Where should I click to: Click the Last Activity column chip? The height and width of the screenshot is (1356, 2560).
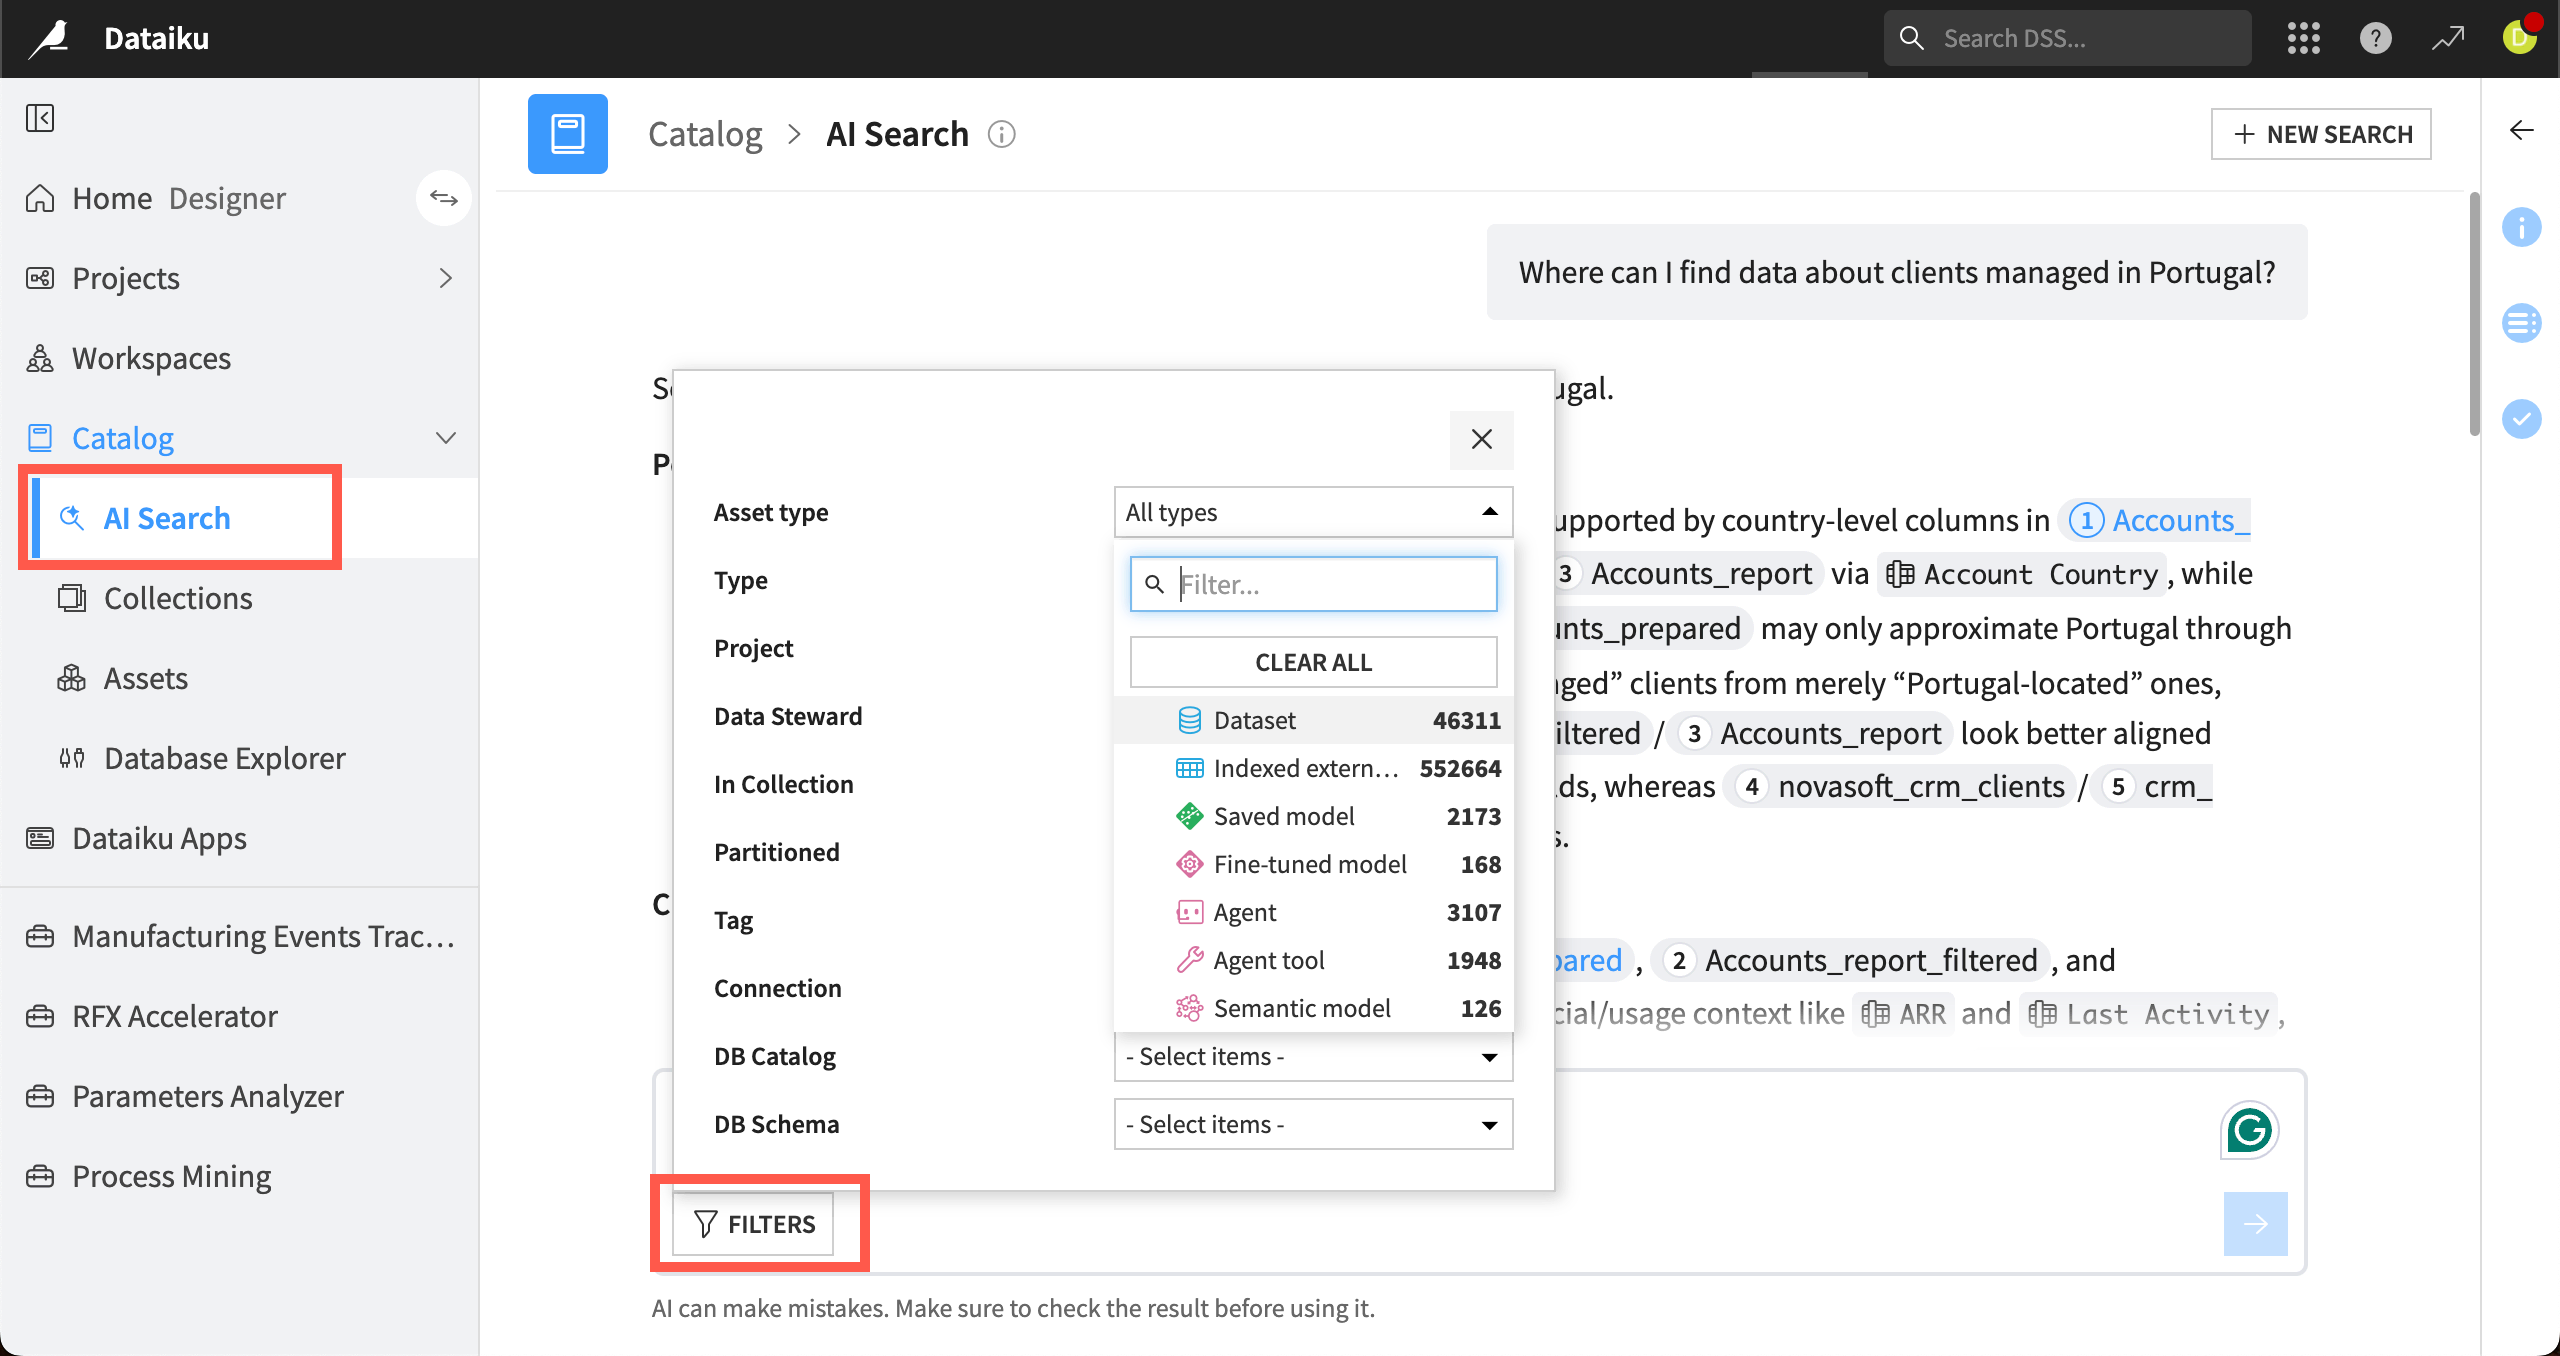point(2148,1014)
